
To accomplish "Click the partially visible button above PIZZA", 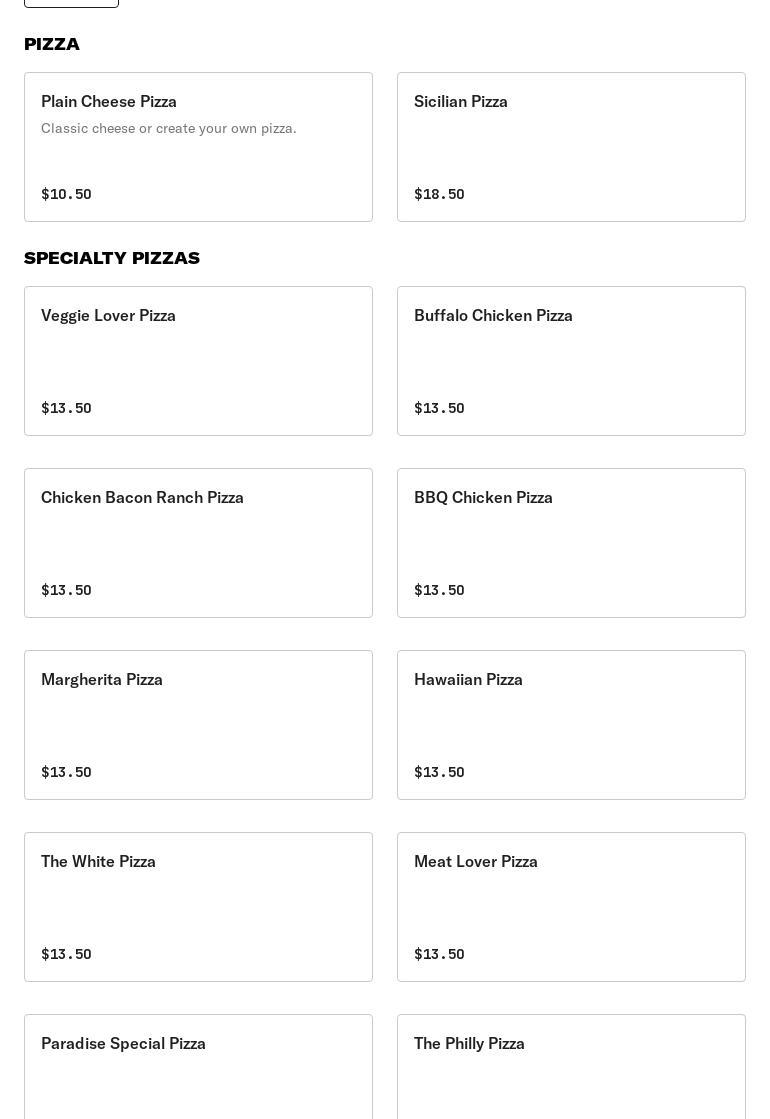I will pyautogui.click(x=71, y=3).
